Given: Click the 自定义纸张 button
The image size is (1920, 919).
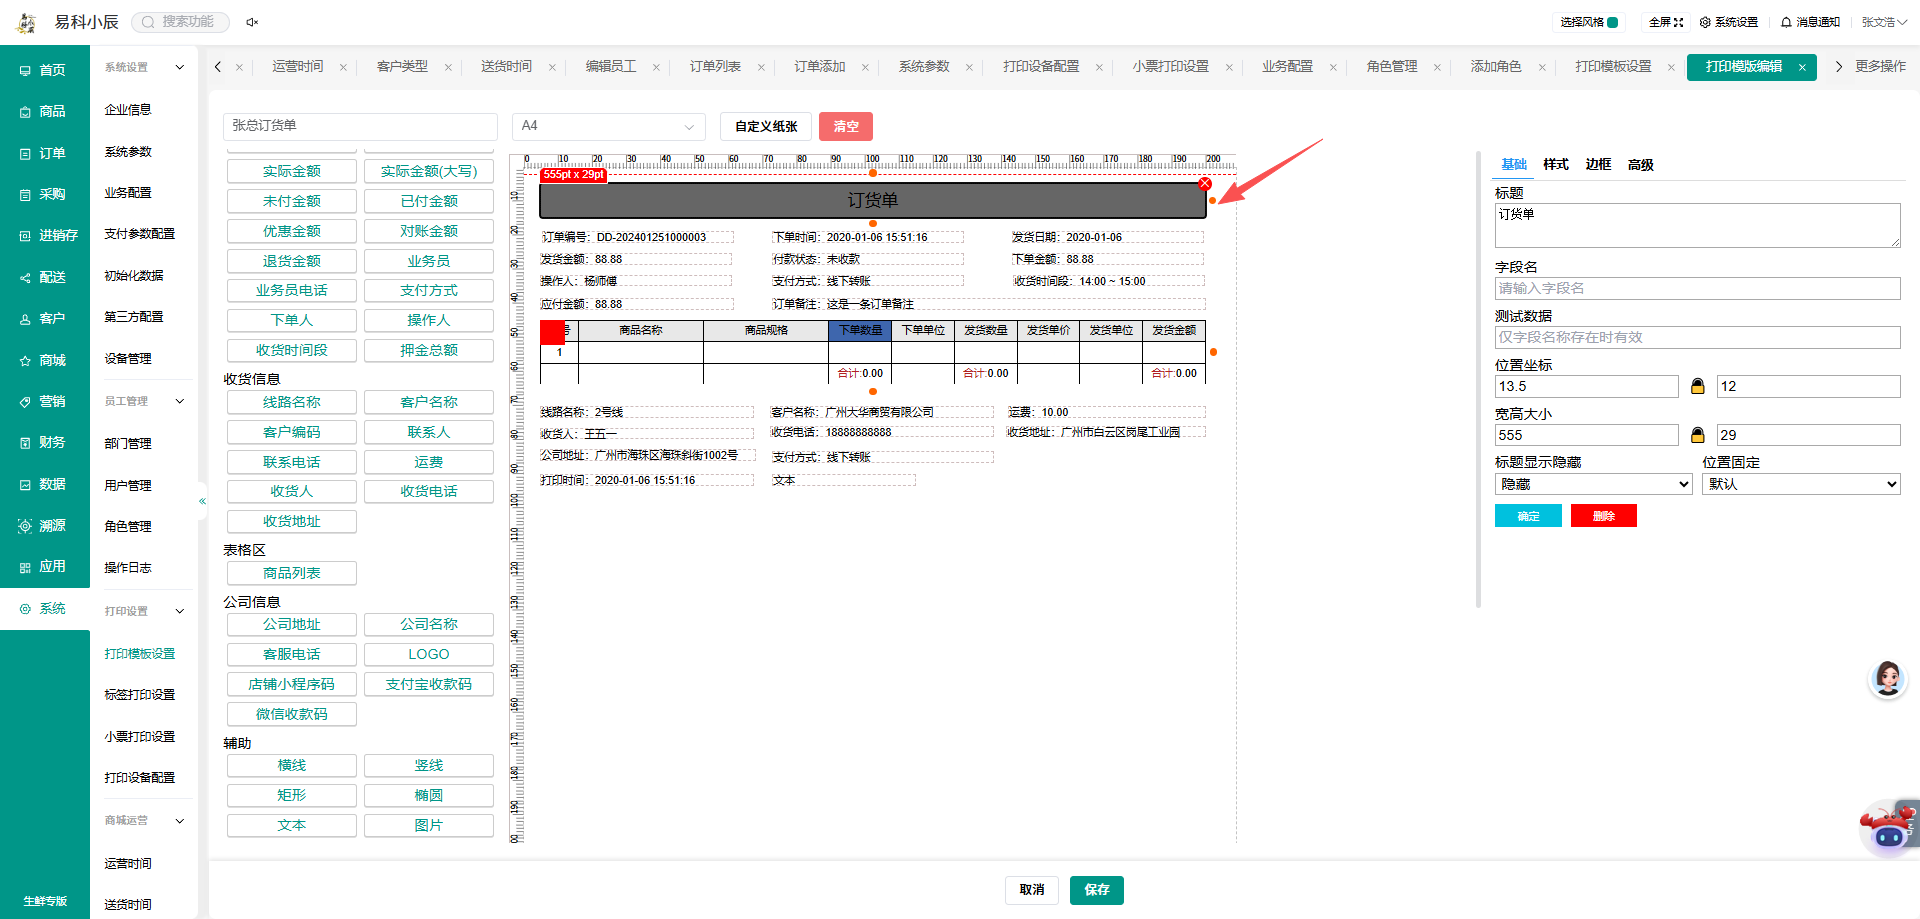Looking at the screenshot, I should click(766, 126).
